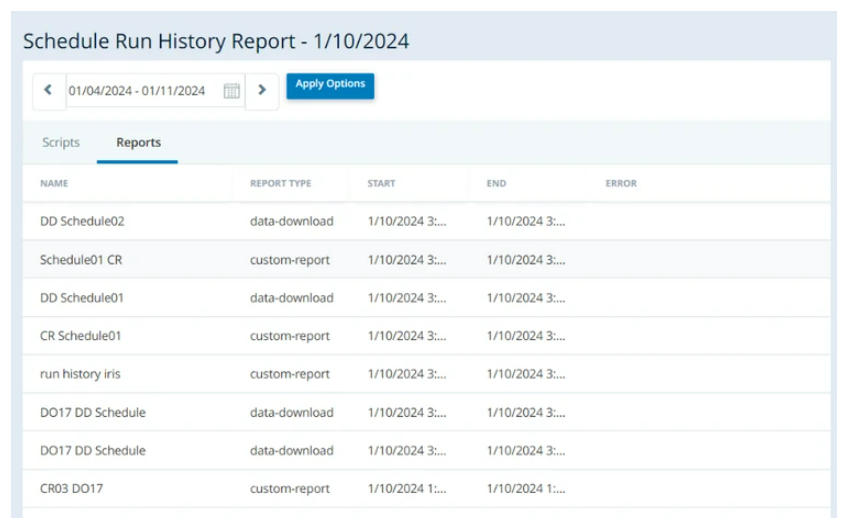Click custom-report type in Schedule01 CR row
The height and width of the screenshot is (530, 849).
290,260
